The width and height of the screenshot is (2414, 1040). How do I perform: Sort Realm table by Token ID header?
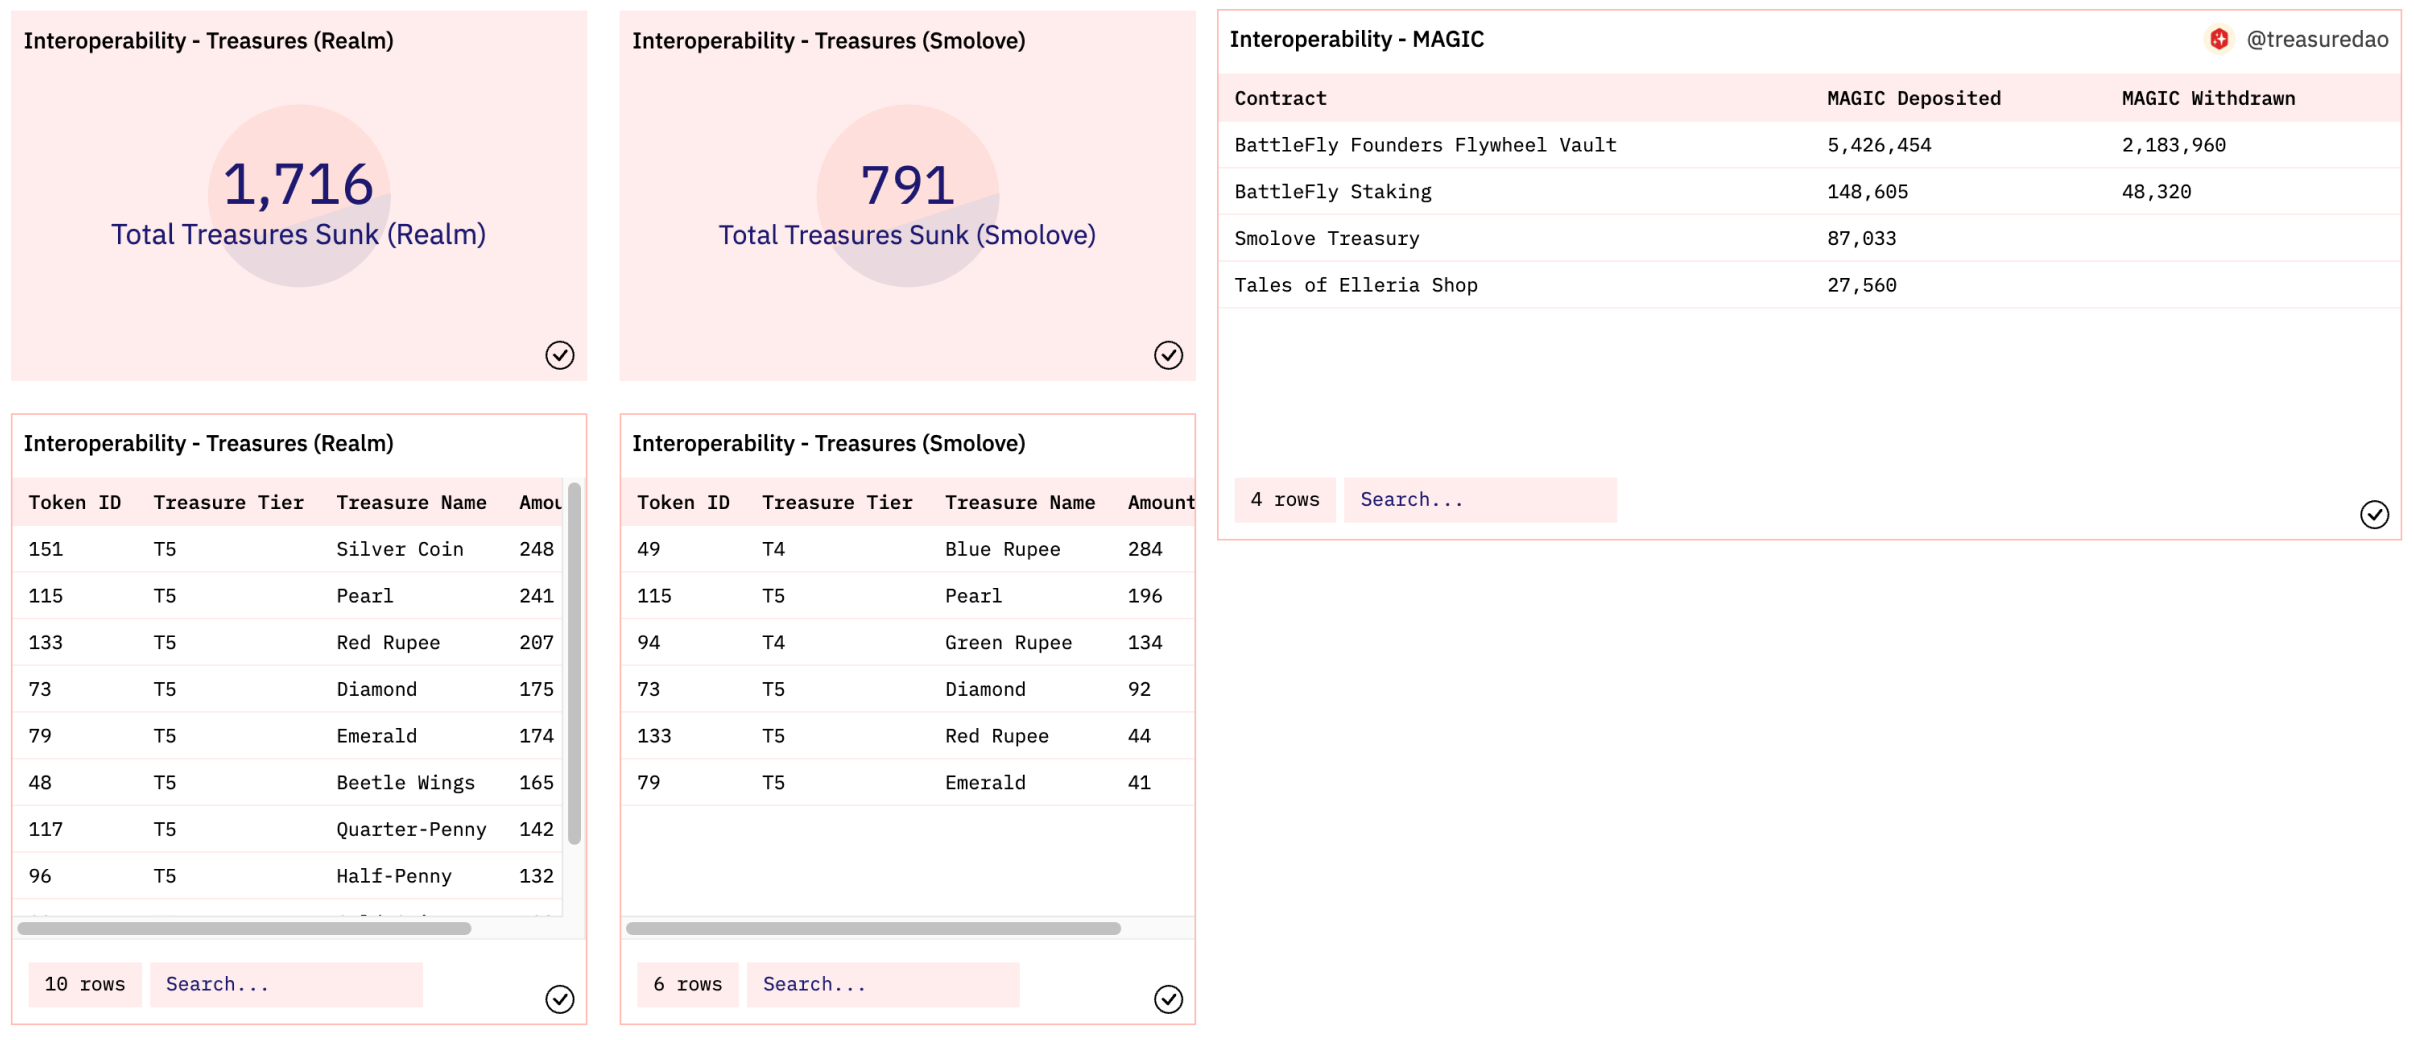click(x=75, y=502)
